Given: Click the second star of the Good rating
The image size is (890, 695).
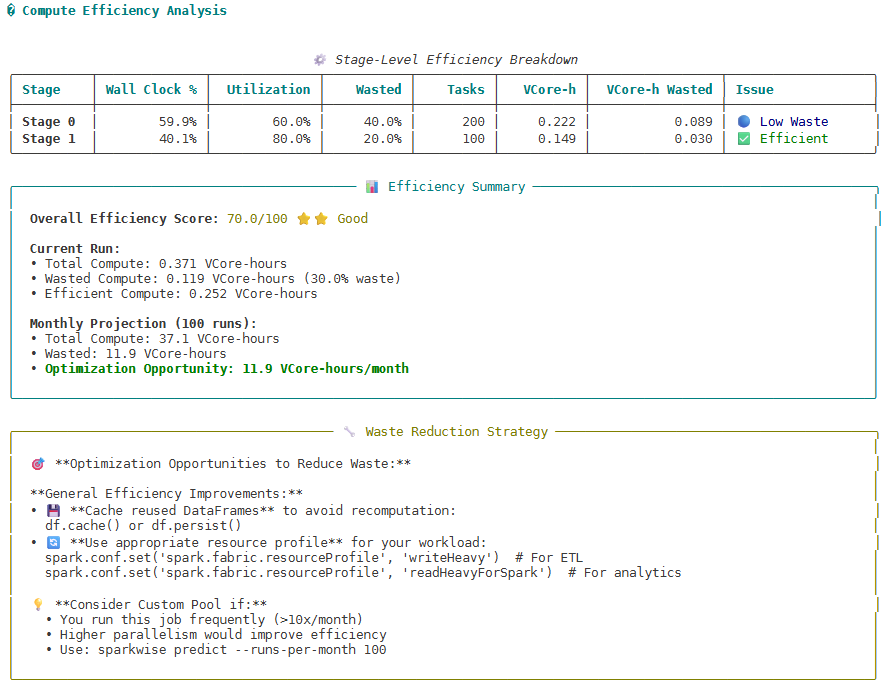Looking at the screenshot, I should [321, 219].
